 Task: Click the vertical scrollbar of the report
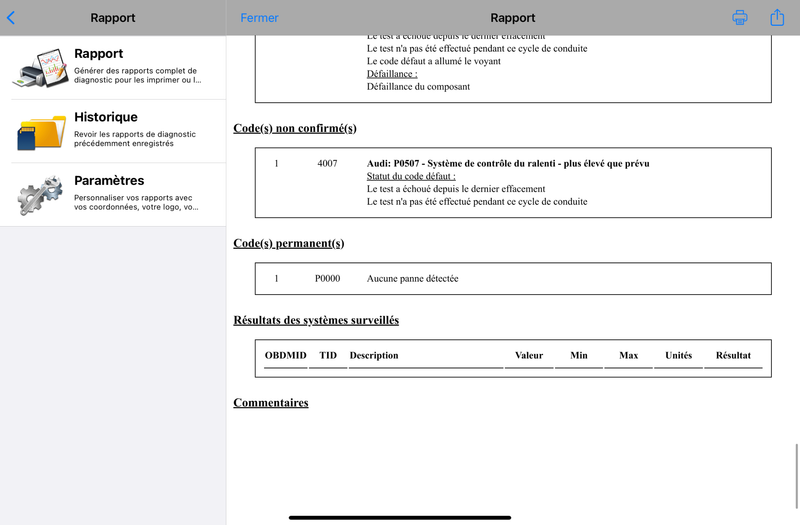click(796, 476)
